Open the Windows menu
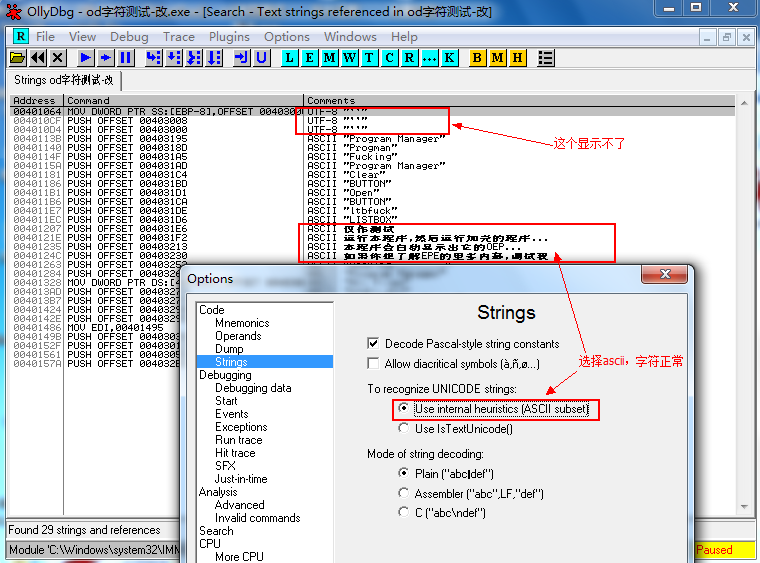 coord(350,37)
